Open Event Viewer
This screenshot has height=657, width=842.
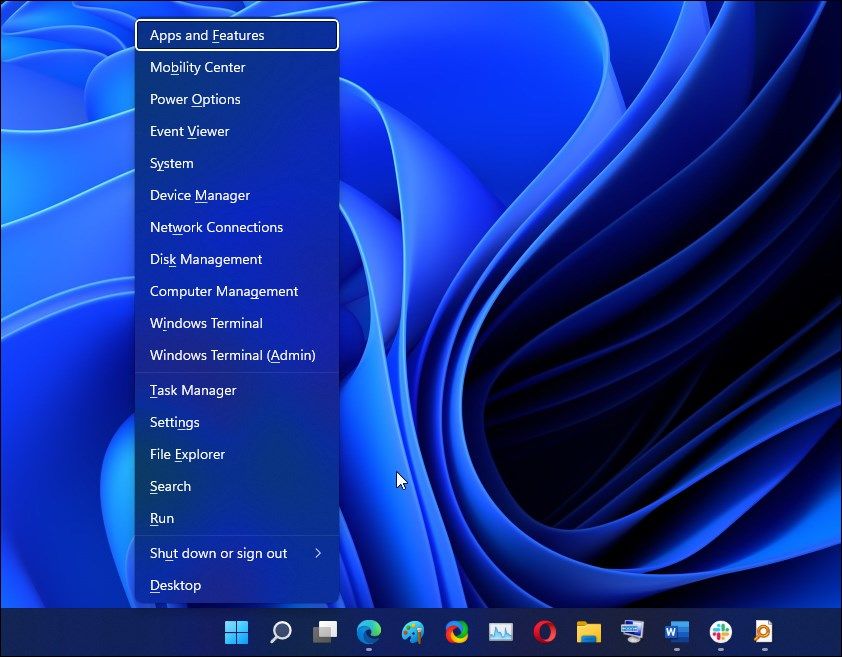pos(189,131)
